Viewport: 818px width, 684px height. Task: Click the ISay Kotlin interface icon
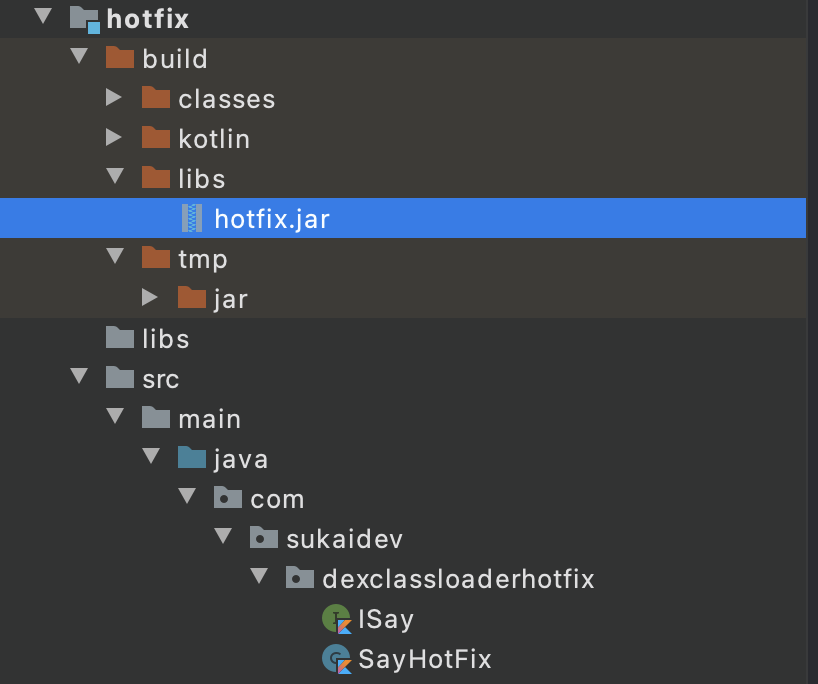(337, 619)
